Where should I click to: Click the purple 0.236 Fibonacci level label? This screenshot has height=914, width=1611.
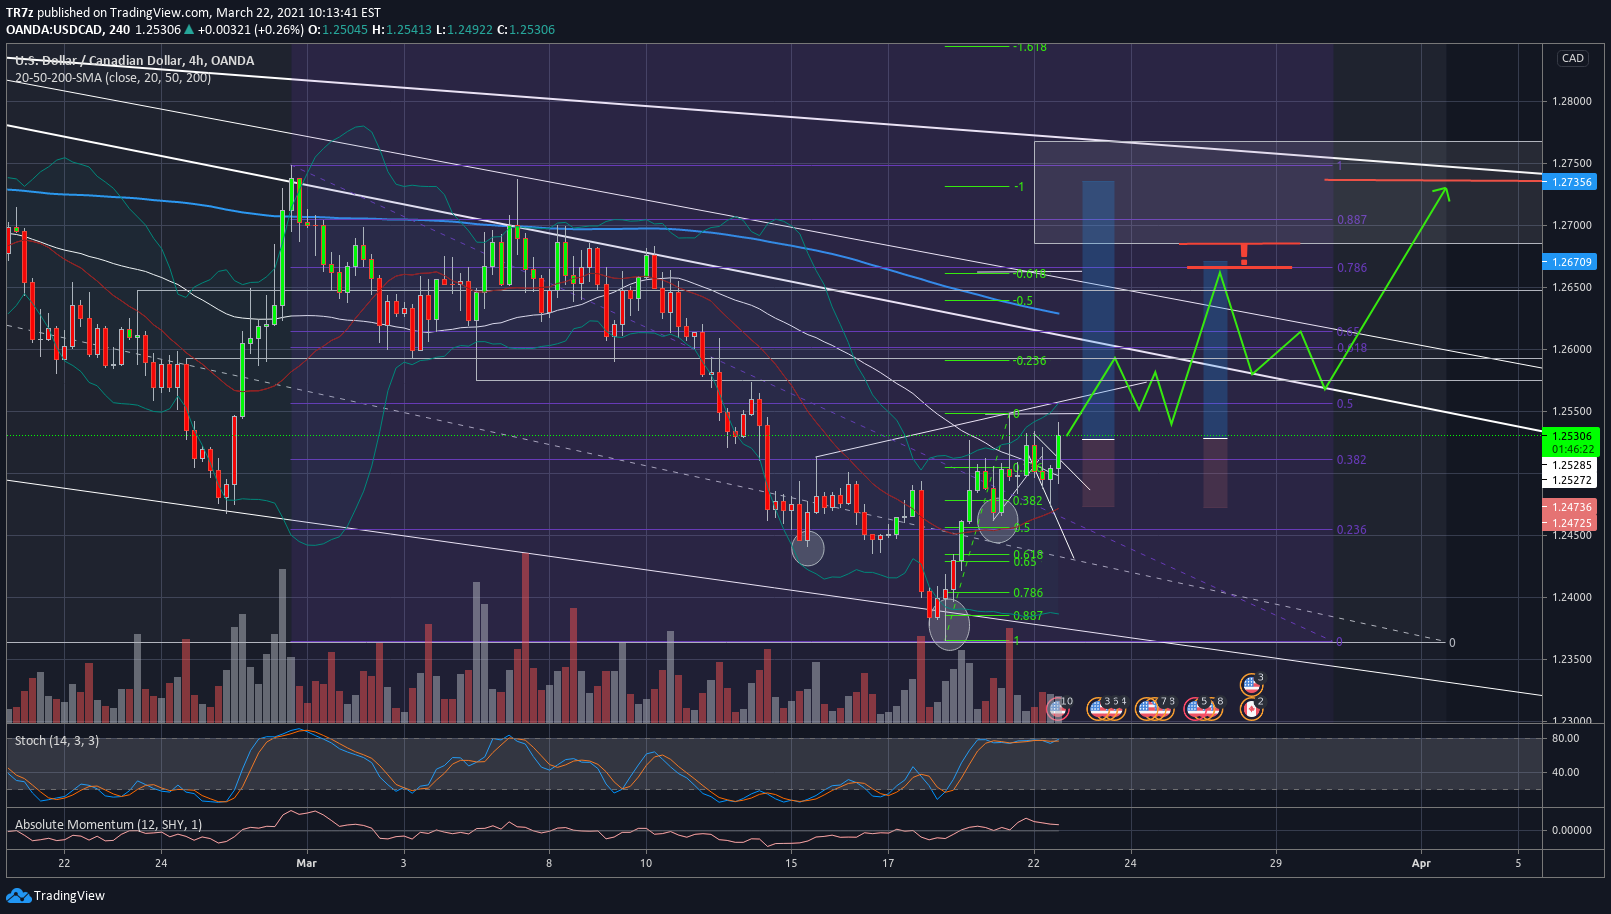(1352, 530)
